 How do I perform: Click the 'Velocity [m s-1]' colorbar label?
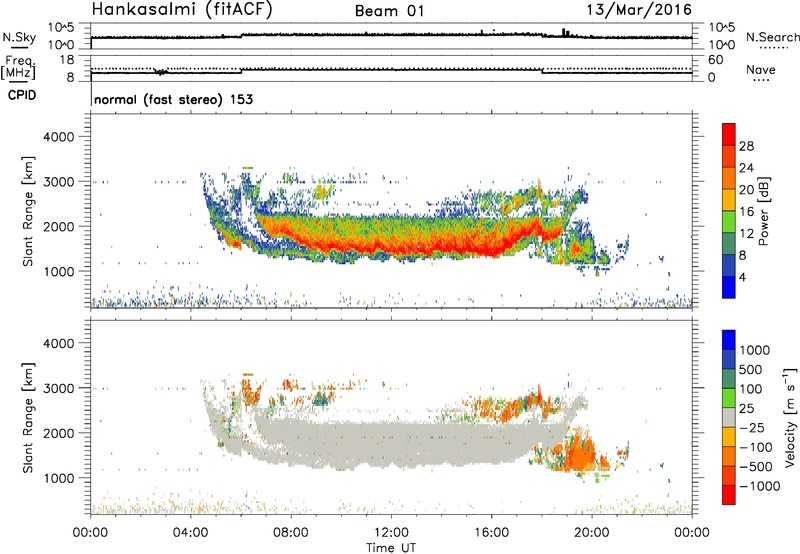790,417
